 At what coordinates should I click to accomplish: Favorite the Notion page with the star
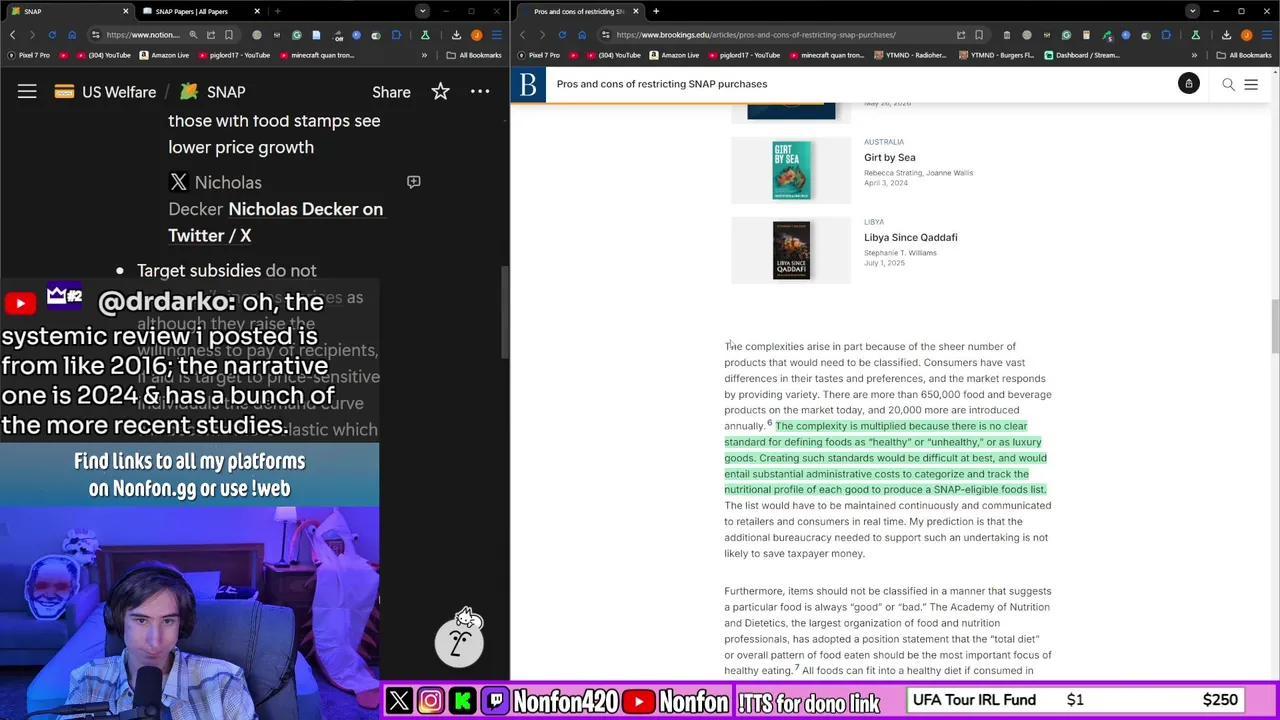(440, 92)
